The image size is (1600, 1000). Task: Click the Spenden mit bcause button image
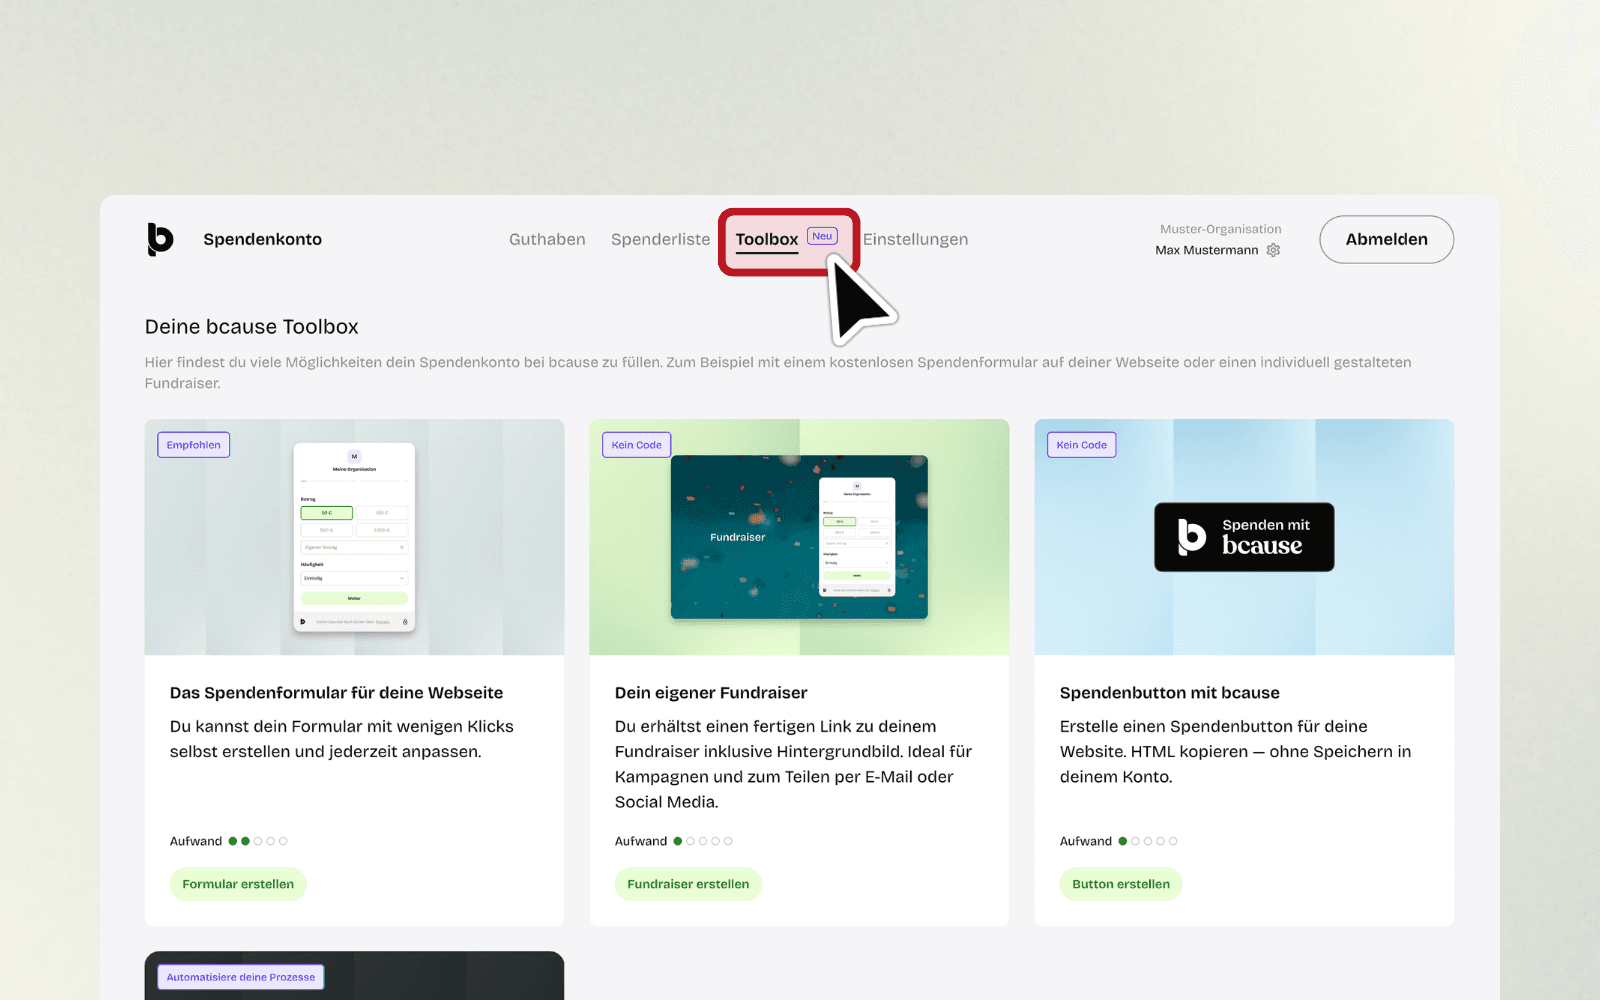[x=1244, y=537]
